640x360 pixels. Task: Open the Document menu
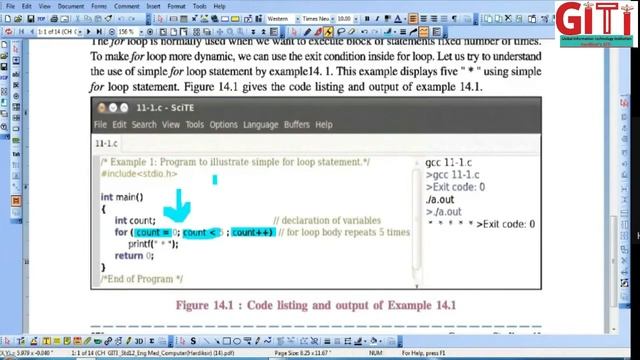(x=71, y=6)
